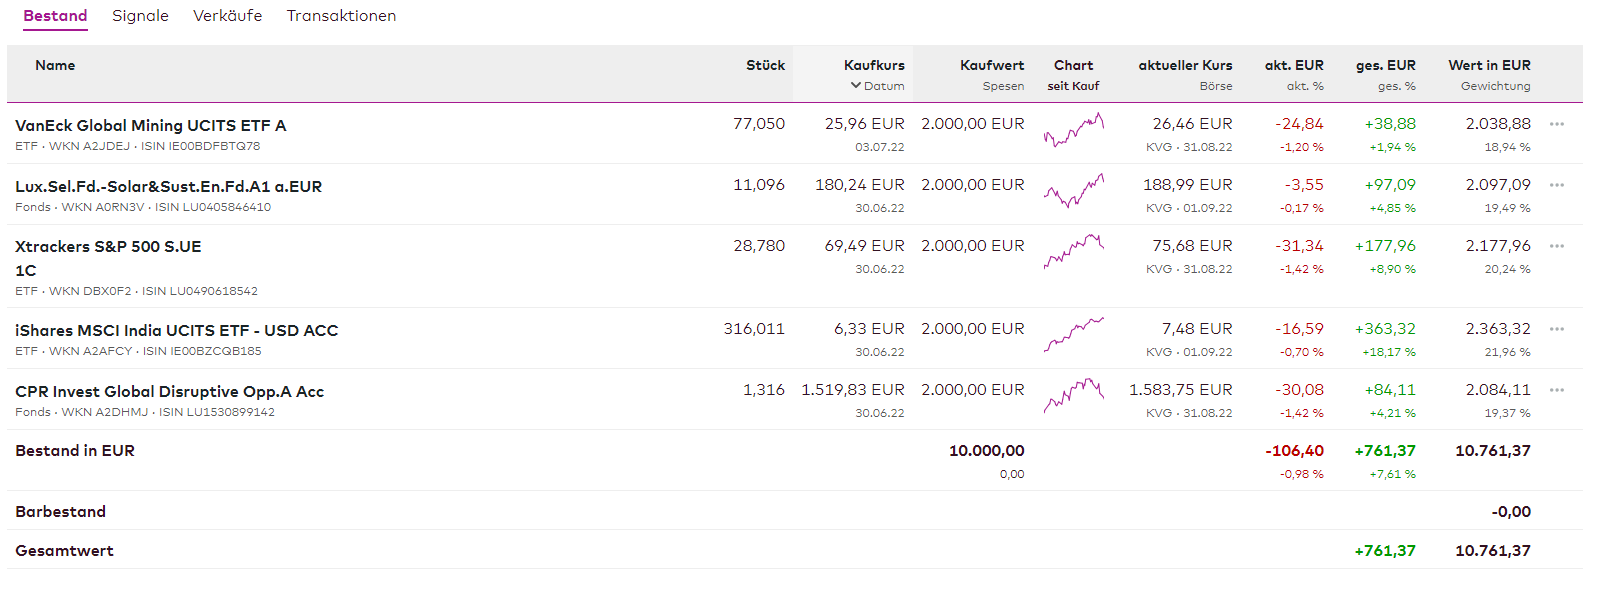Open the Lux.Sel.Fd.-Solar&Sust.En.Fd.A1 fund link
Viewport: 1606px width, 589px height.
(x=168, y=186)
